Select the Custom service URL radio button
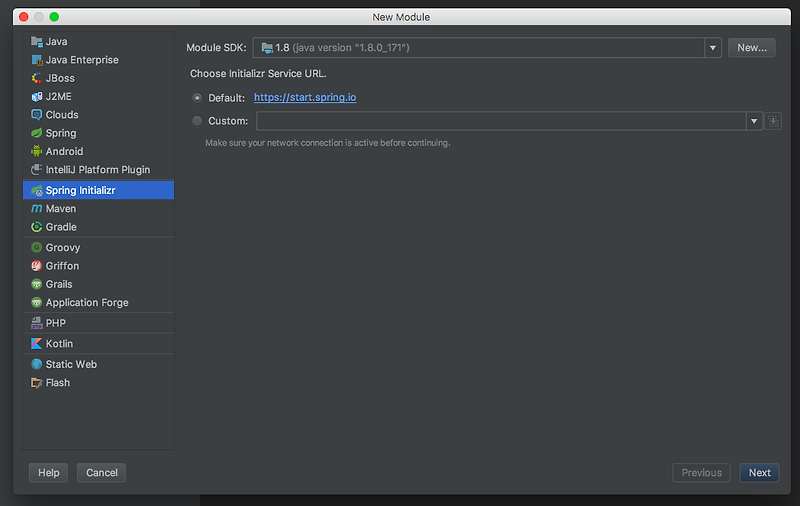This screenshot has height=506, width=800. click(x=197, y=121)
